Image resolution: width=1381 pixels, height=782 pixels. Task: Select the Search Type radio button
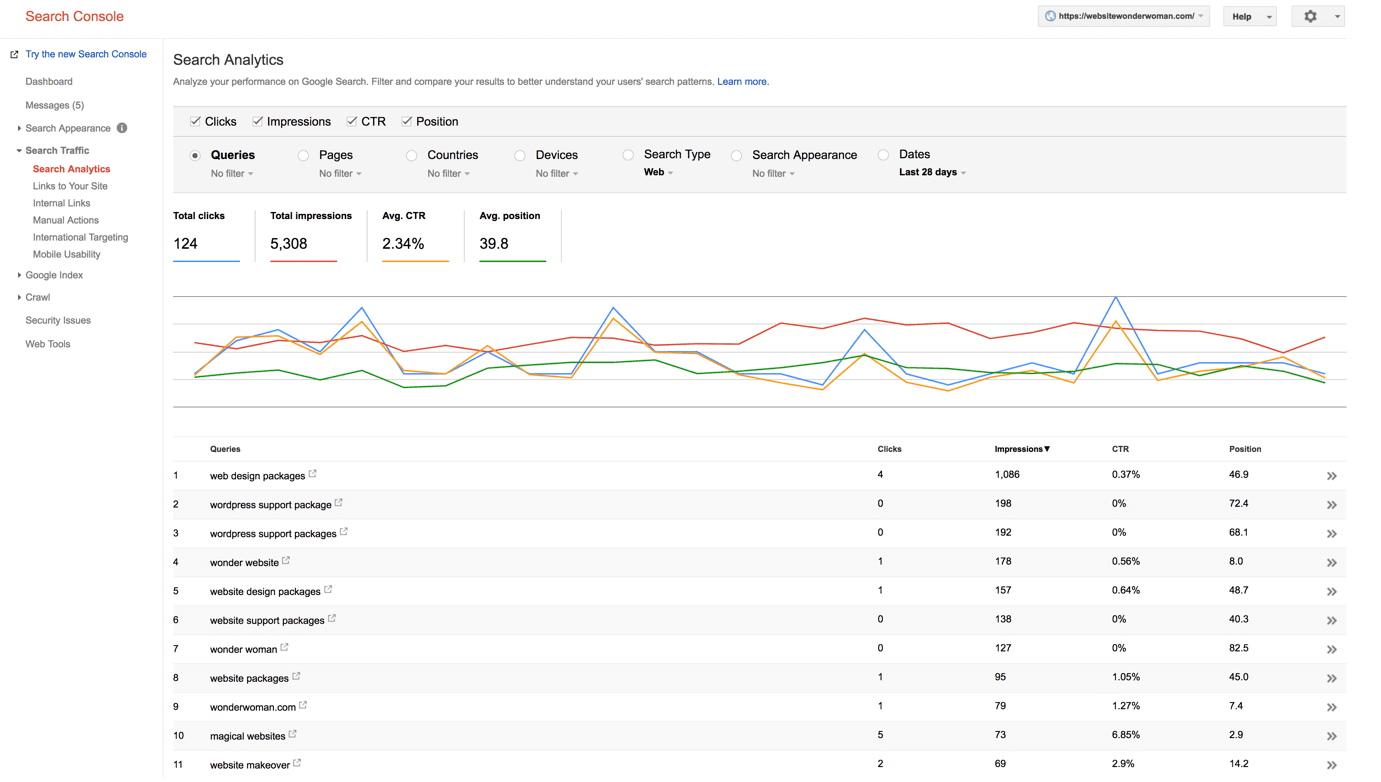pyautogui.click(x=628, y=155)
